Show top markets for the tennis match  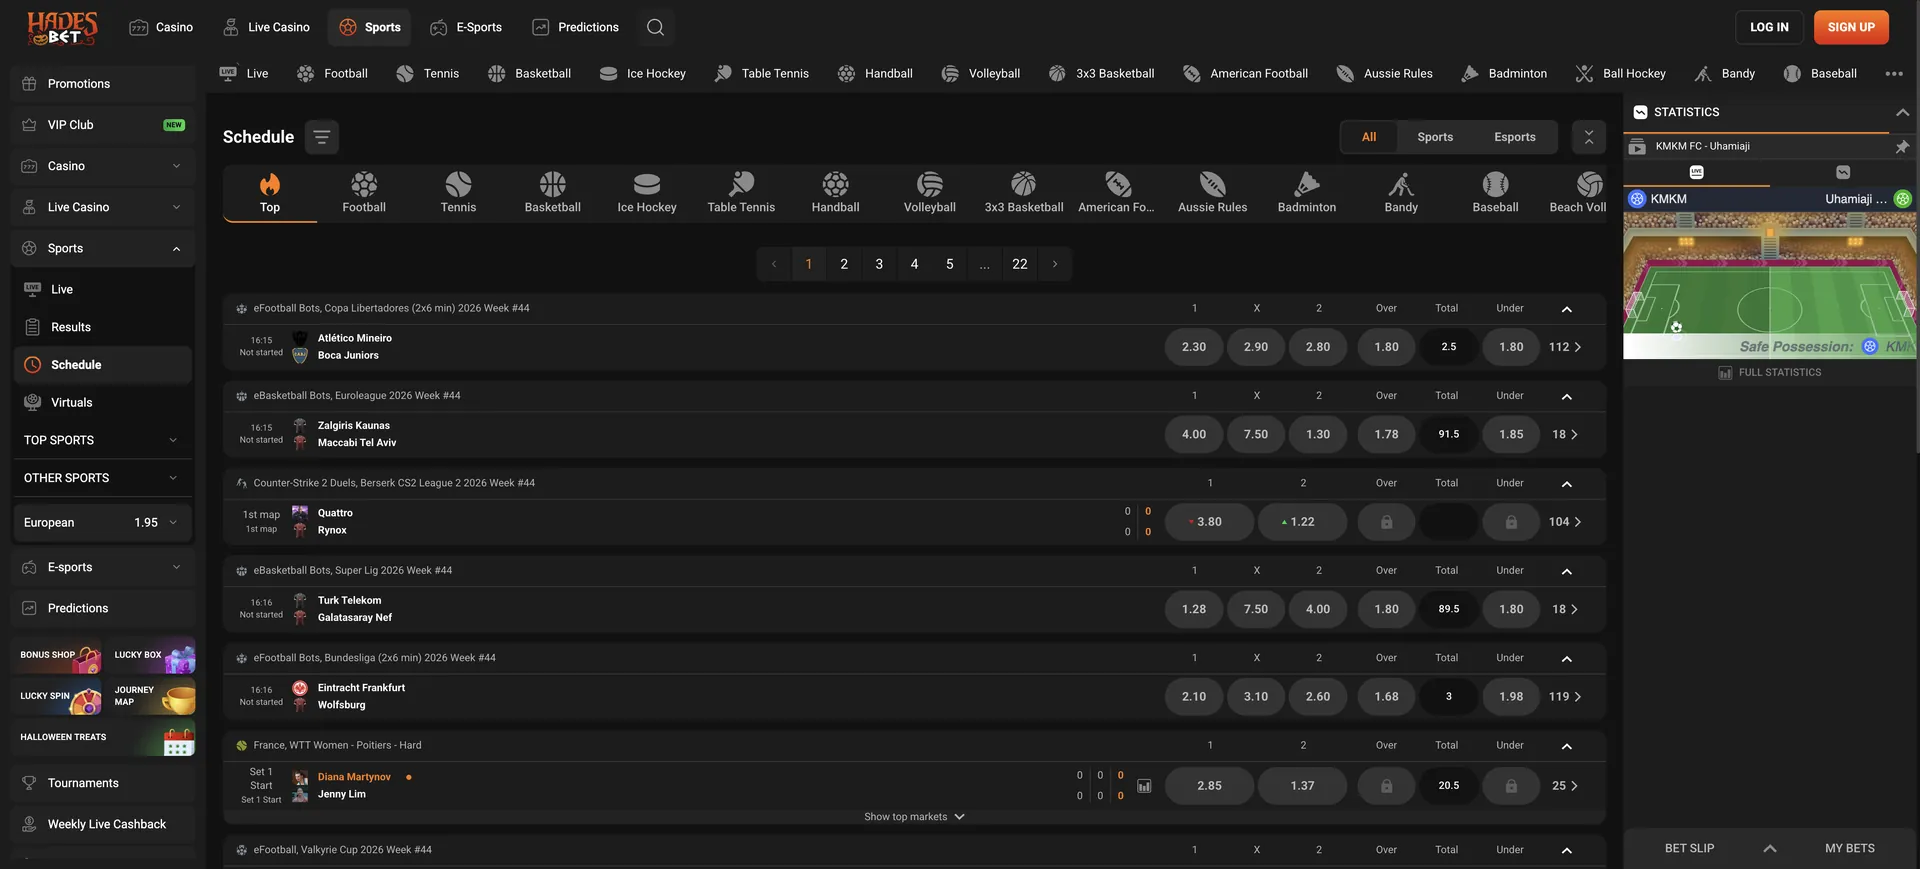click(x=914, y=817)
